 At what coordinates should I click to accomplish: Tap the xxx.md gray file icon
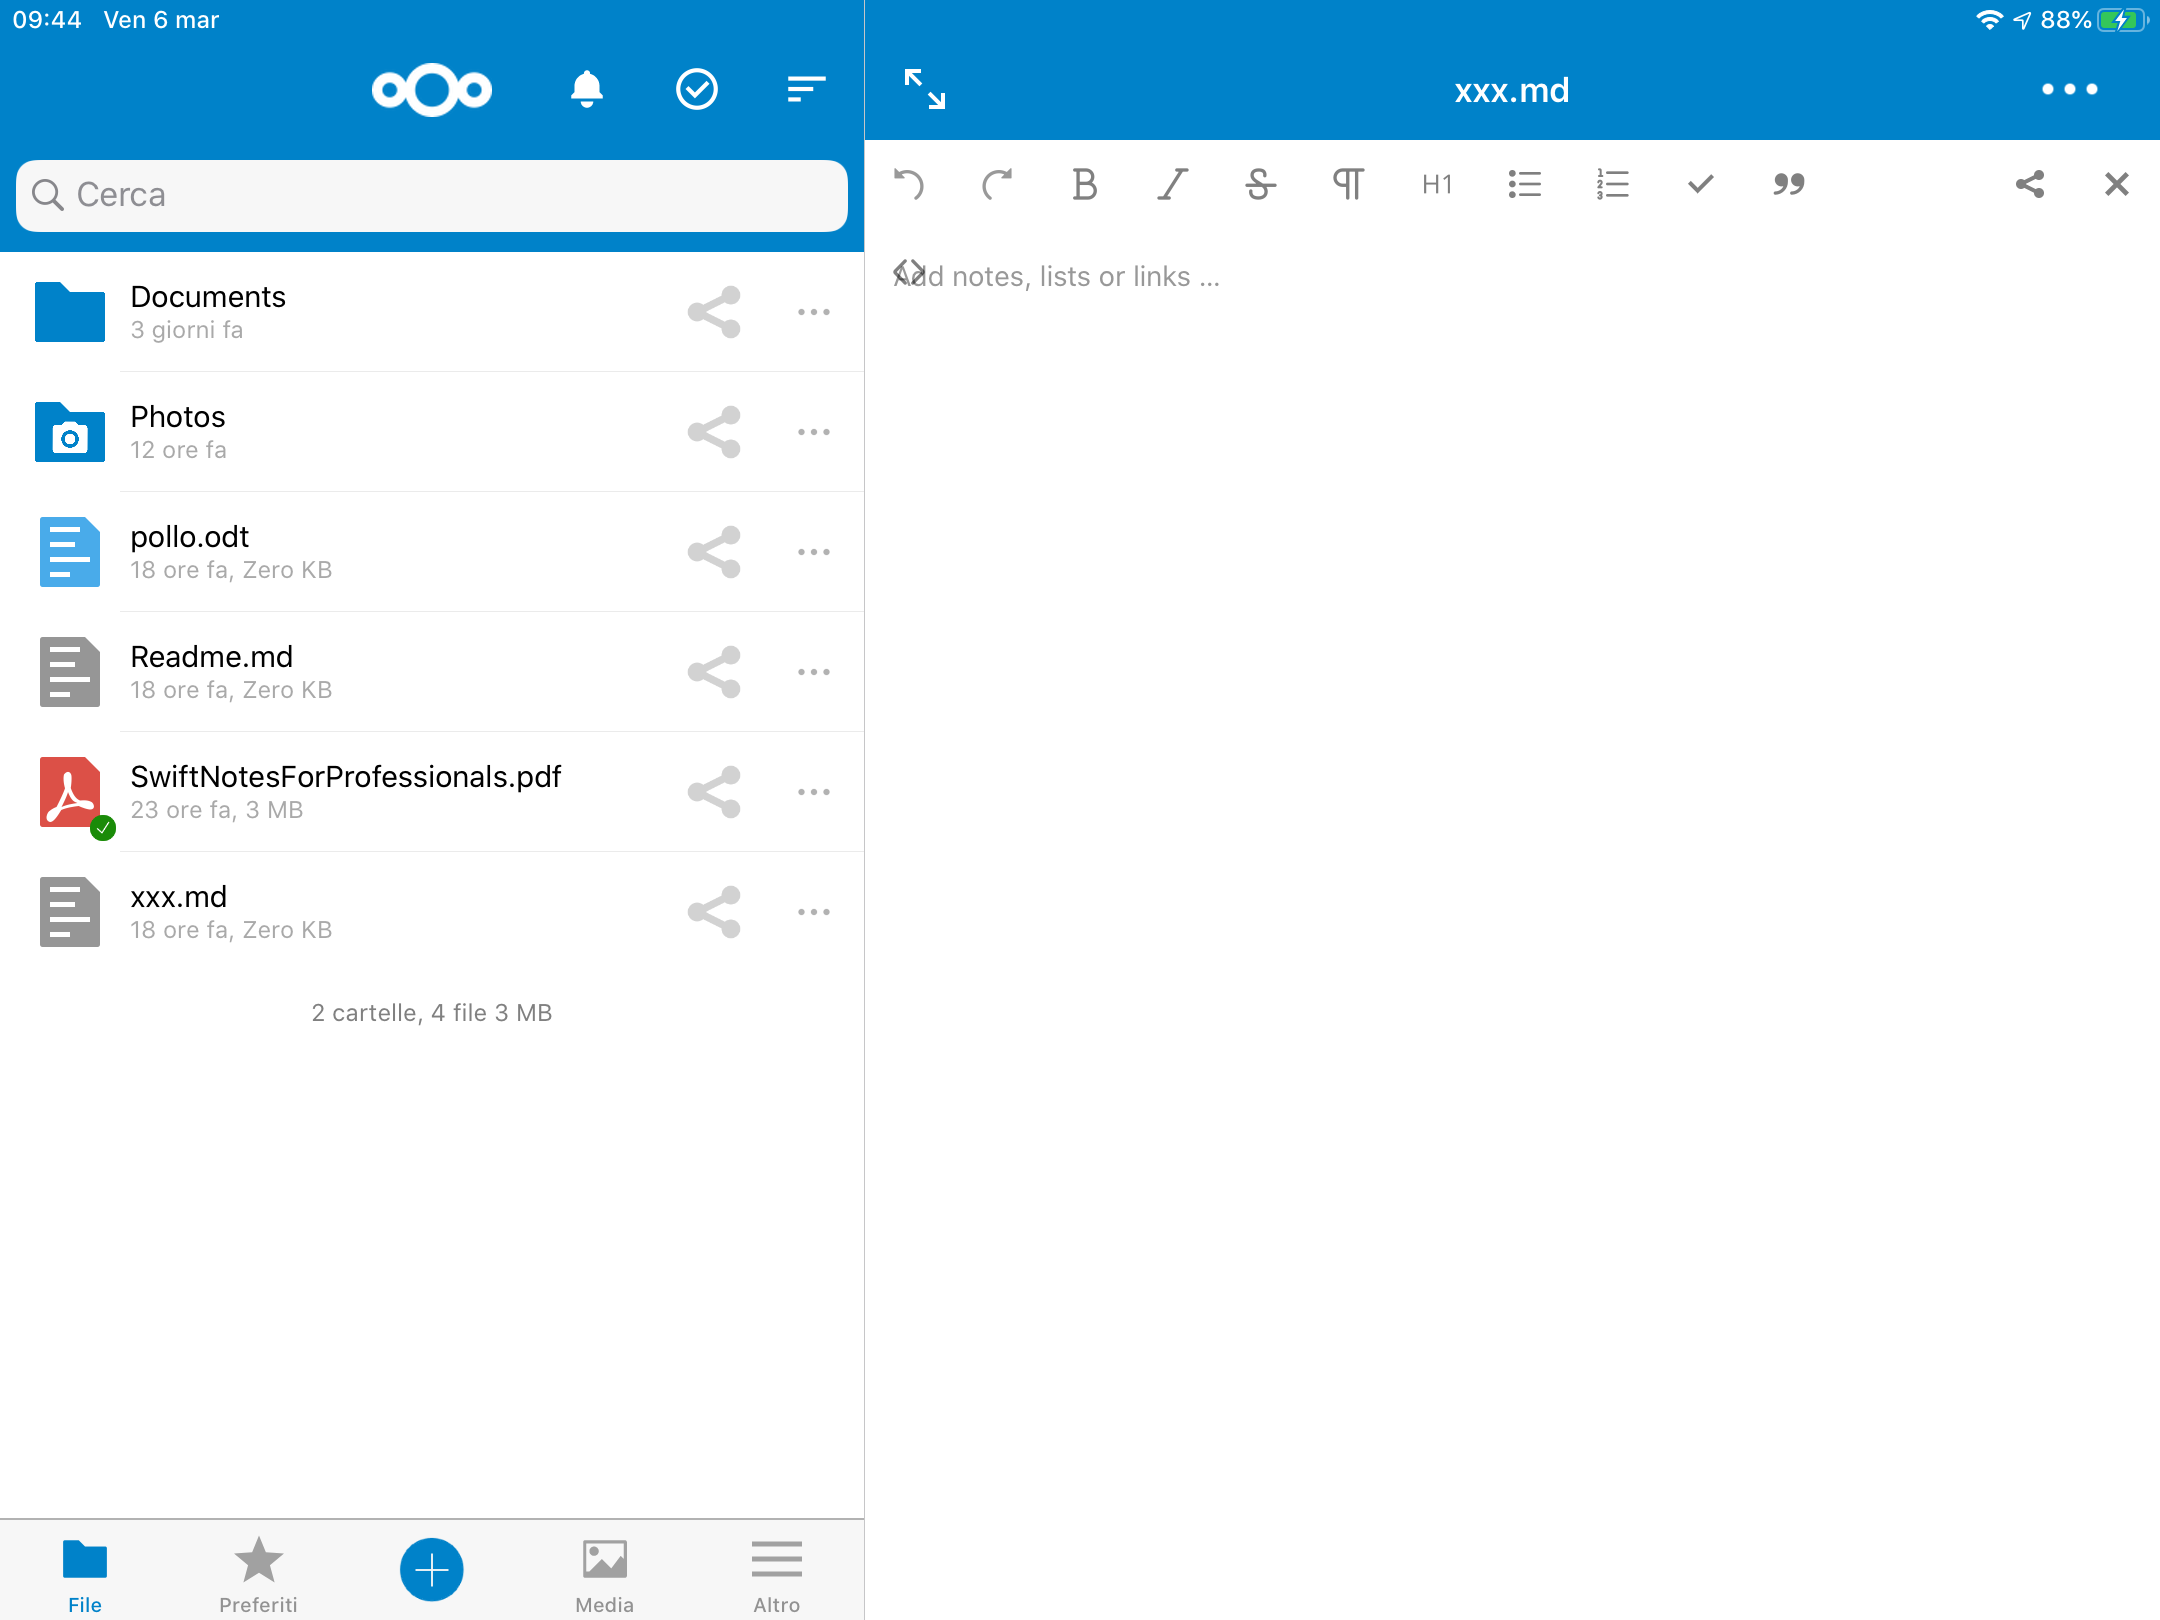(70, 912)
